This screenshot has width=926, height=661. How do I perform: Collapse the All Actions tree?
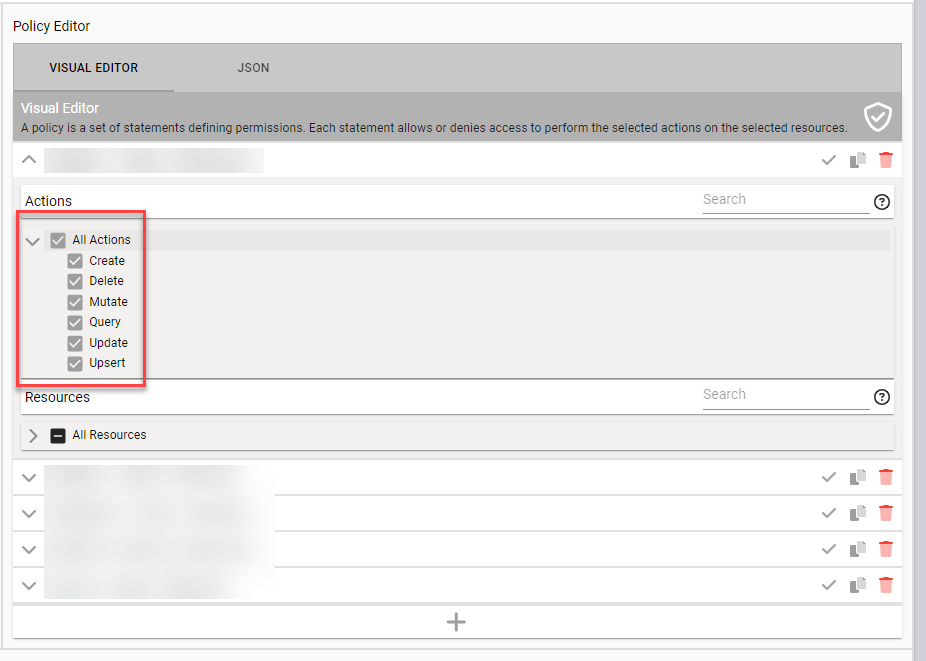pos(33,241)
